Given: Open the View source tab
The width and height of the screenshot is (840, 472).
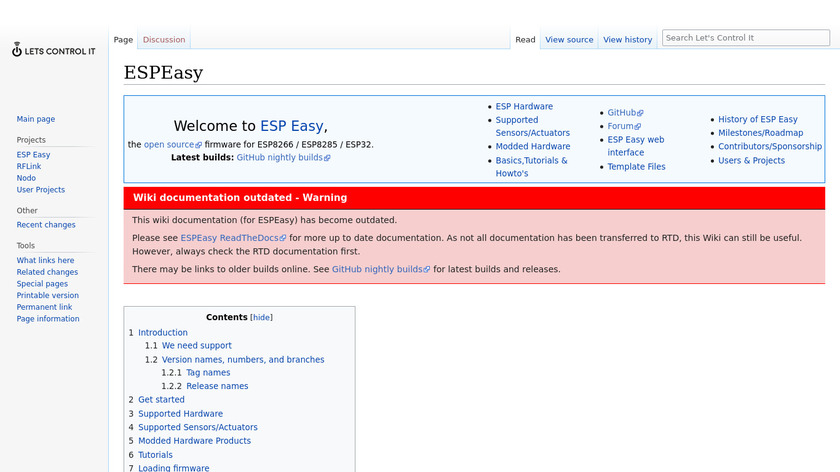Looking at the screenshot, I should click(569, 40).
